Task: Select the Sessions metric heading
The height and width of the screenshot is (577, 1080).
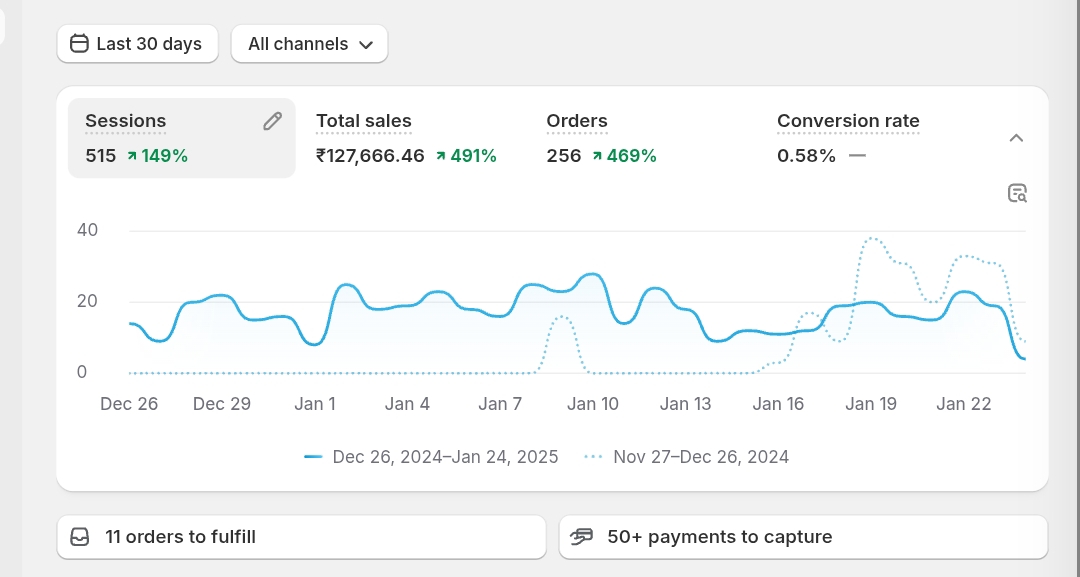Action: (x=126, y=121)
